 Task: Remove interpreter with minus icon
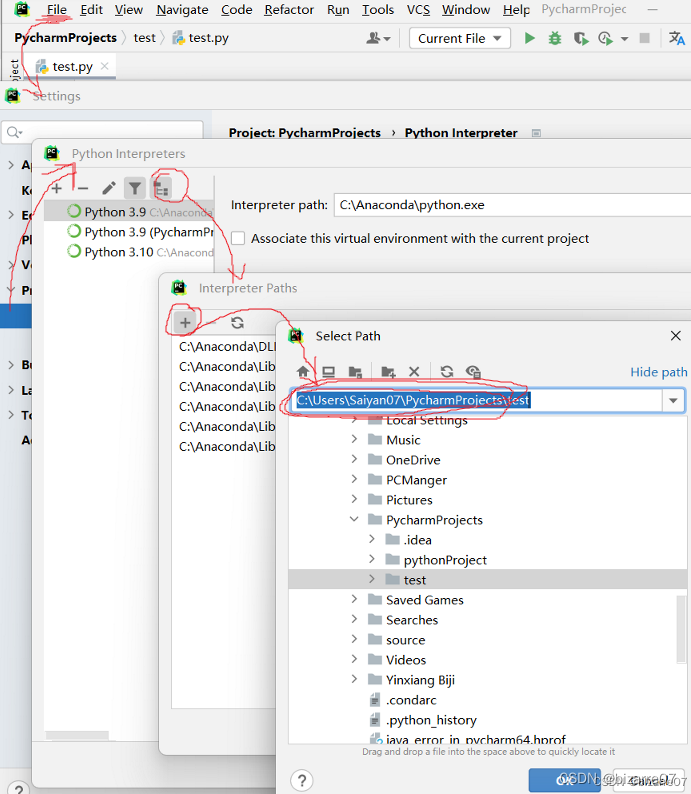83,188
